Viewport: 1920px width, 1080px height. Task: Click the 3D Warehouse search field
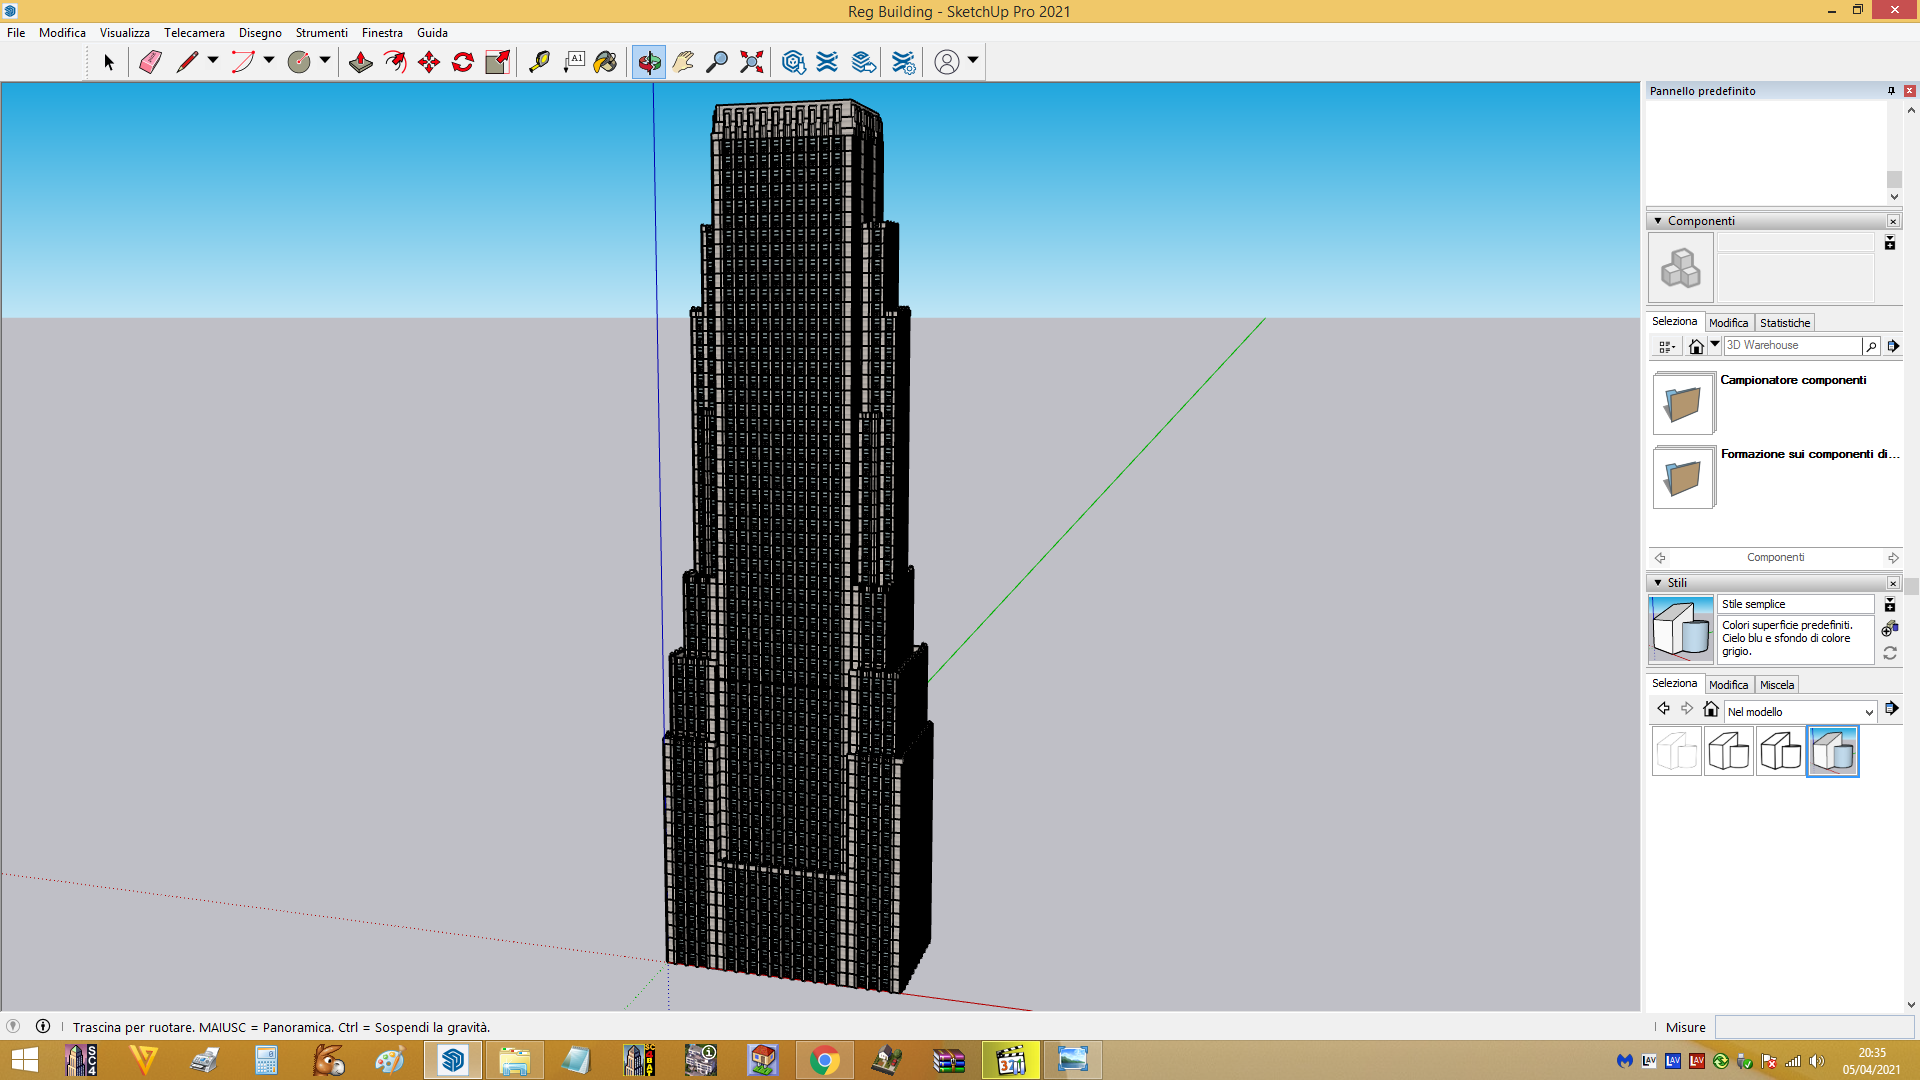(x=1792, y=345)
